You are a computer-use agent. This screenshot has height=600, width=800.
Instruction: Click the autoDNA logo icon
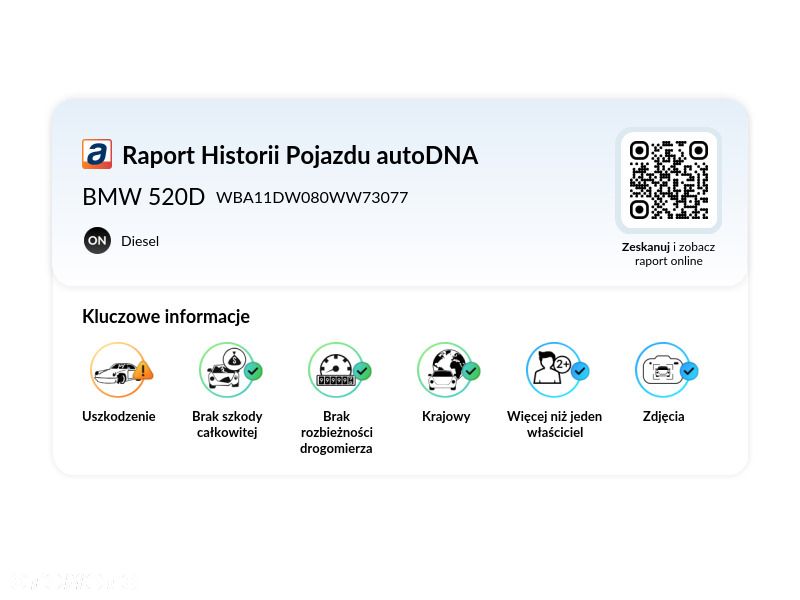(97, 154)
